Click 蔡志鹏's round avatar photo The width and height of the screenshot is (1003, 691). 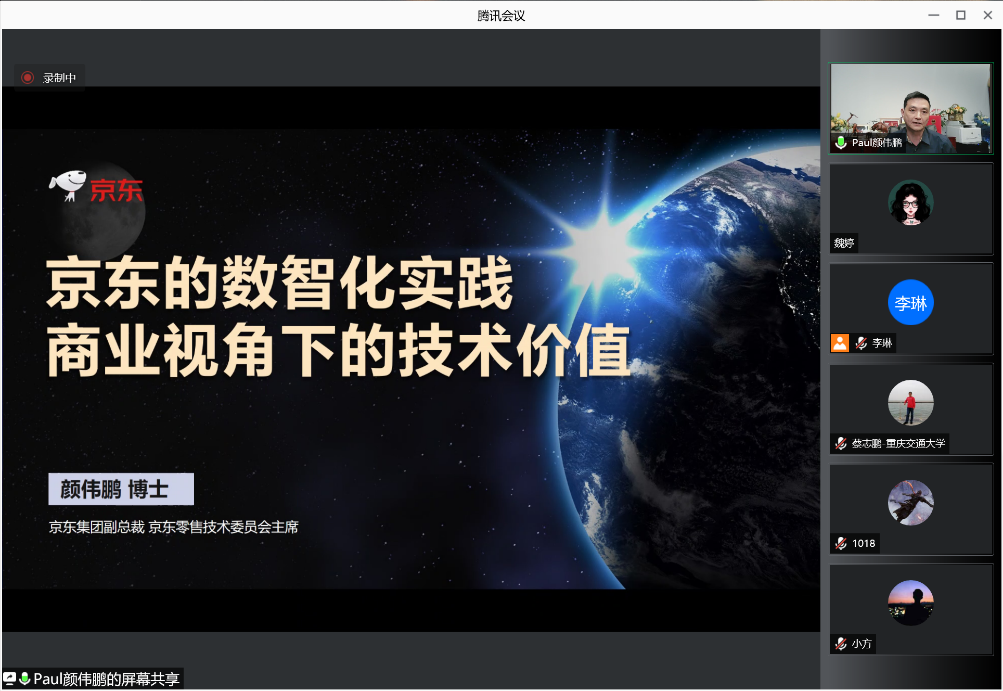pyautogui.click(x=911, y=402)
